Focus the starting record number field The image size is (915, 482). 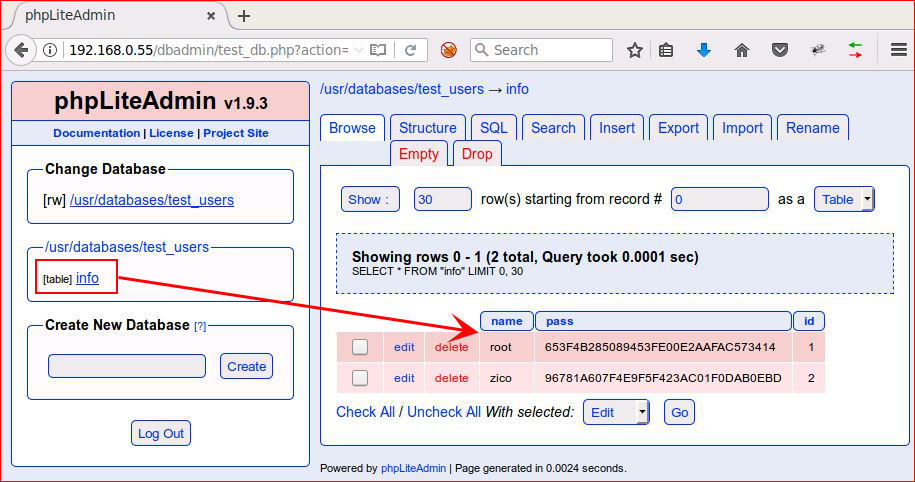(720, 200)
